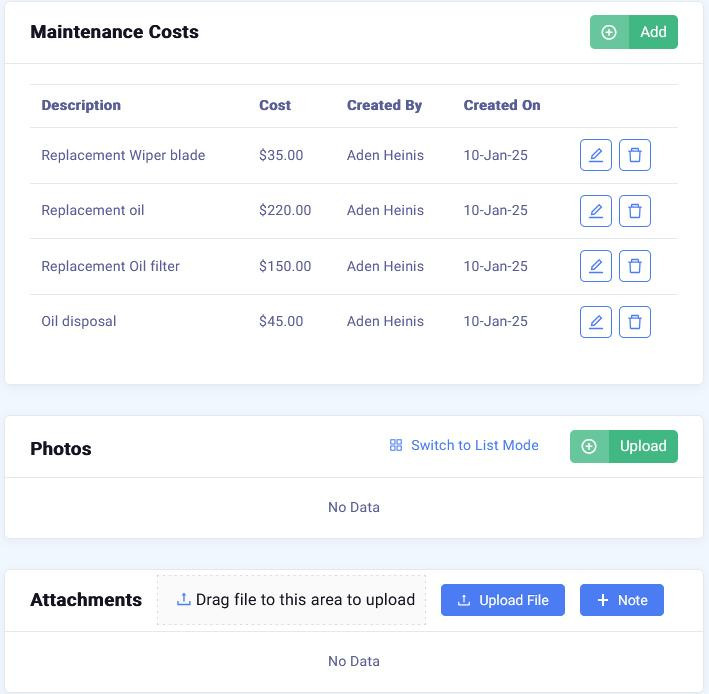The height and width of the screenshot is (694, 709).
Task: Click the $220.00 cost cell
Action: [x=285, y=211]
